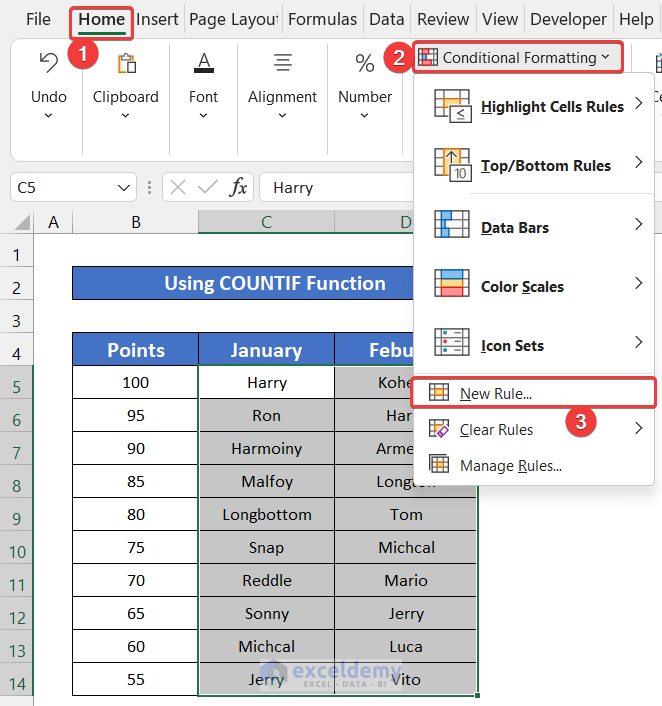This screenshot has height=706, width=662.
Task: Select cell containing Mario
Action: click(x=406, y=580)
